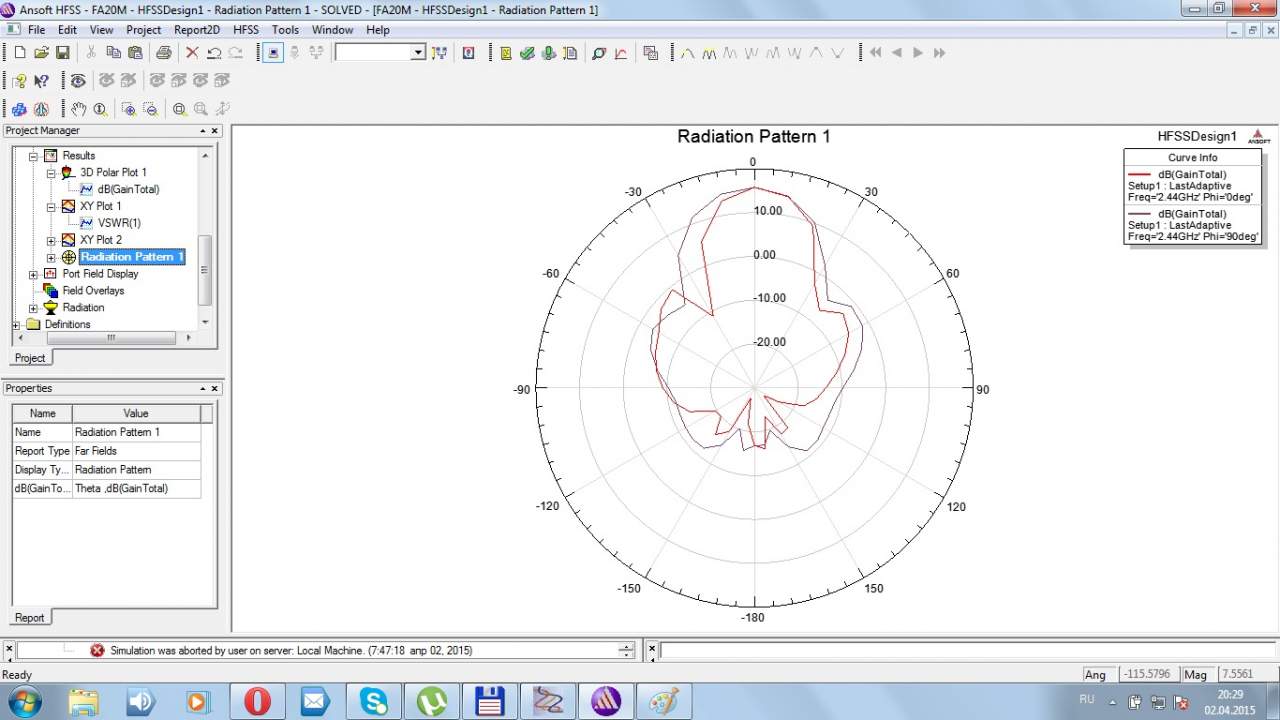Click the What's This help cursor icon

click(x=41, y=81)
